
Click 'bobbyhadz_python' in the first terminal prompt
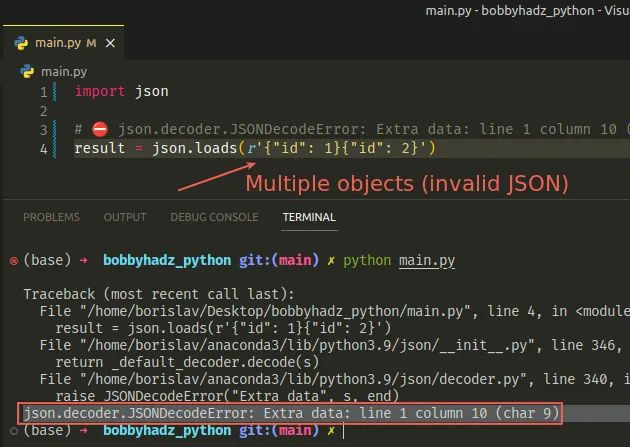click(167, 261)
